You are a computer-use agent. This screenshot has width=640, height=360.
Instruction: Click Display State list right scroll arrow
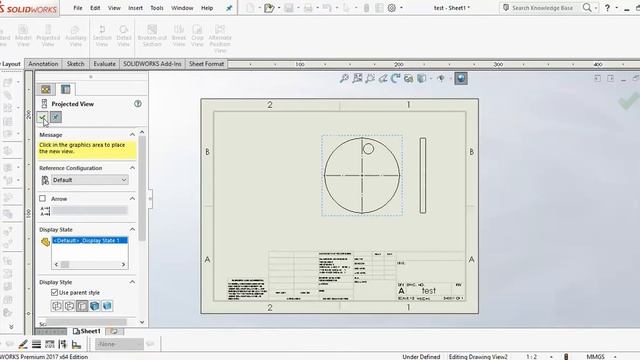click(123, 264)
